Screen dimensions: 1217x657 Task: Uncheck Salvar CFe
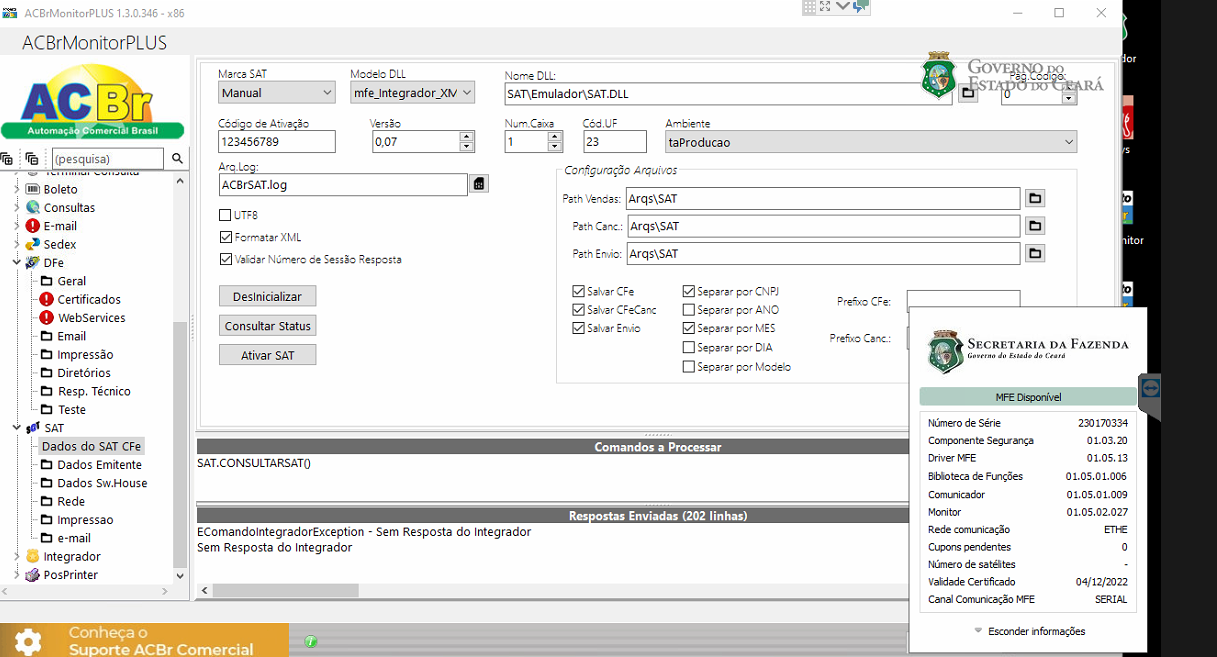tap(578, 291)
